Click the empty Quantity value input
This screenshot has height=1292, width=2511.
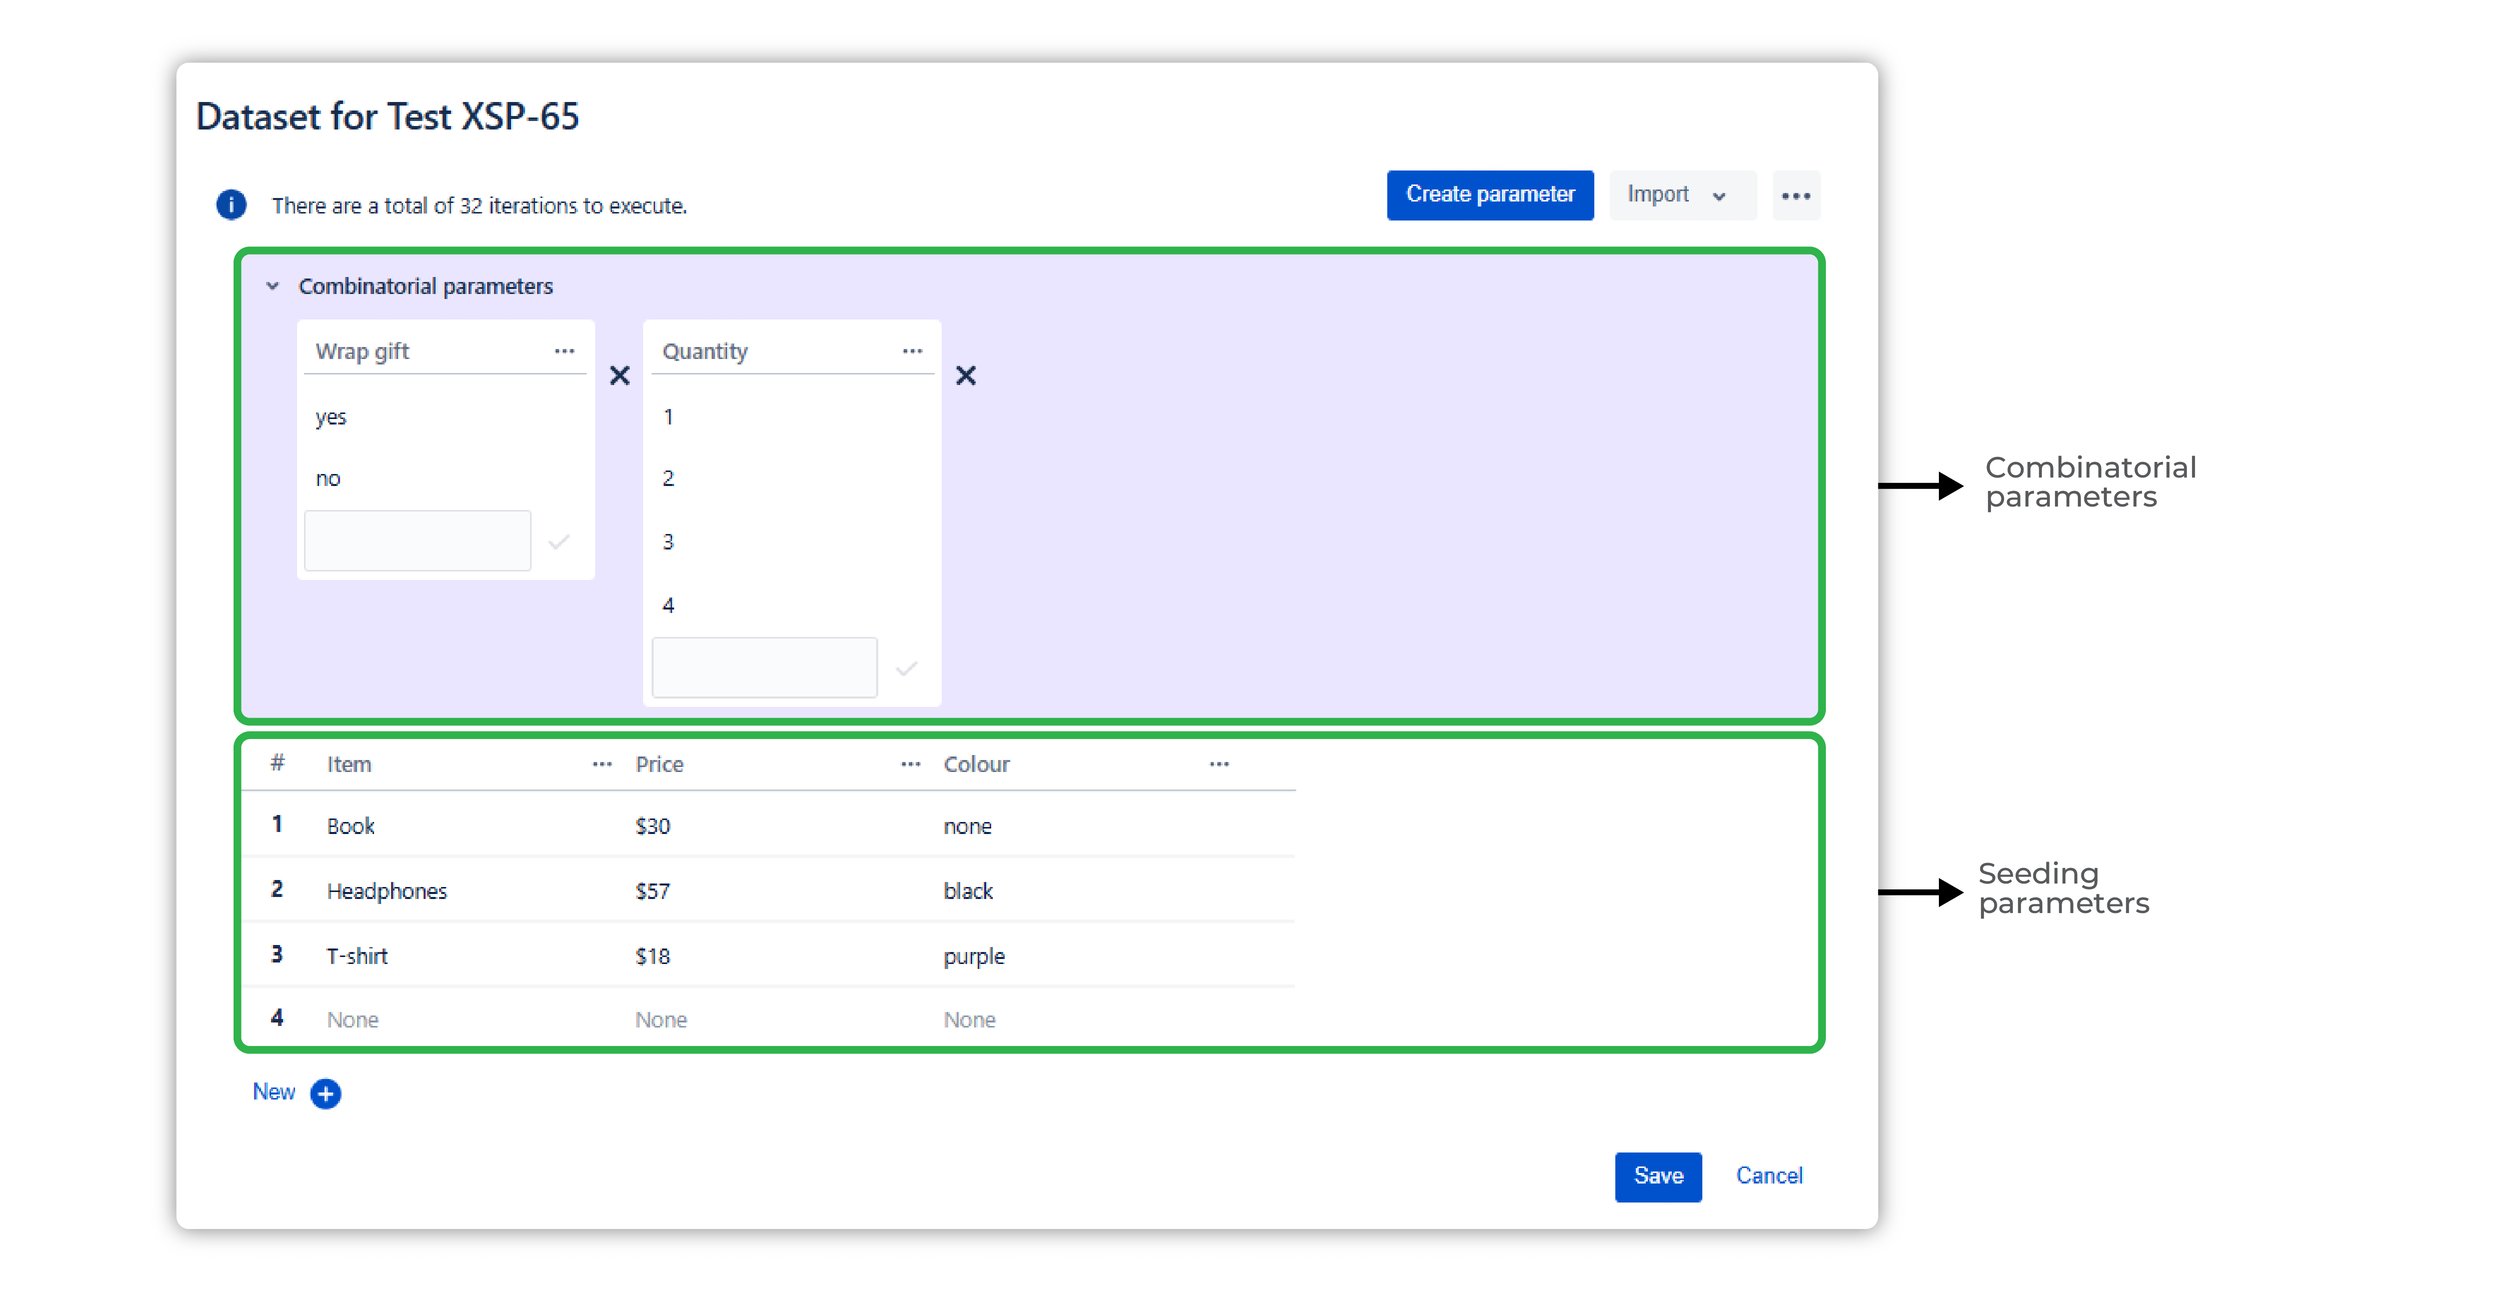[x=764, y=666]
